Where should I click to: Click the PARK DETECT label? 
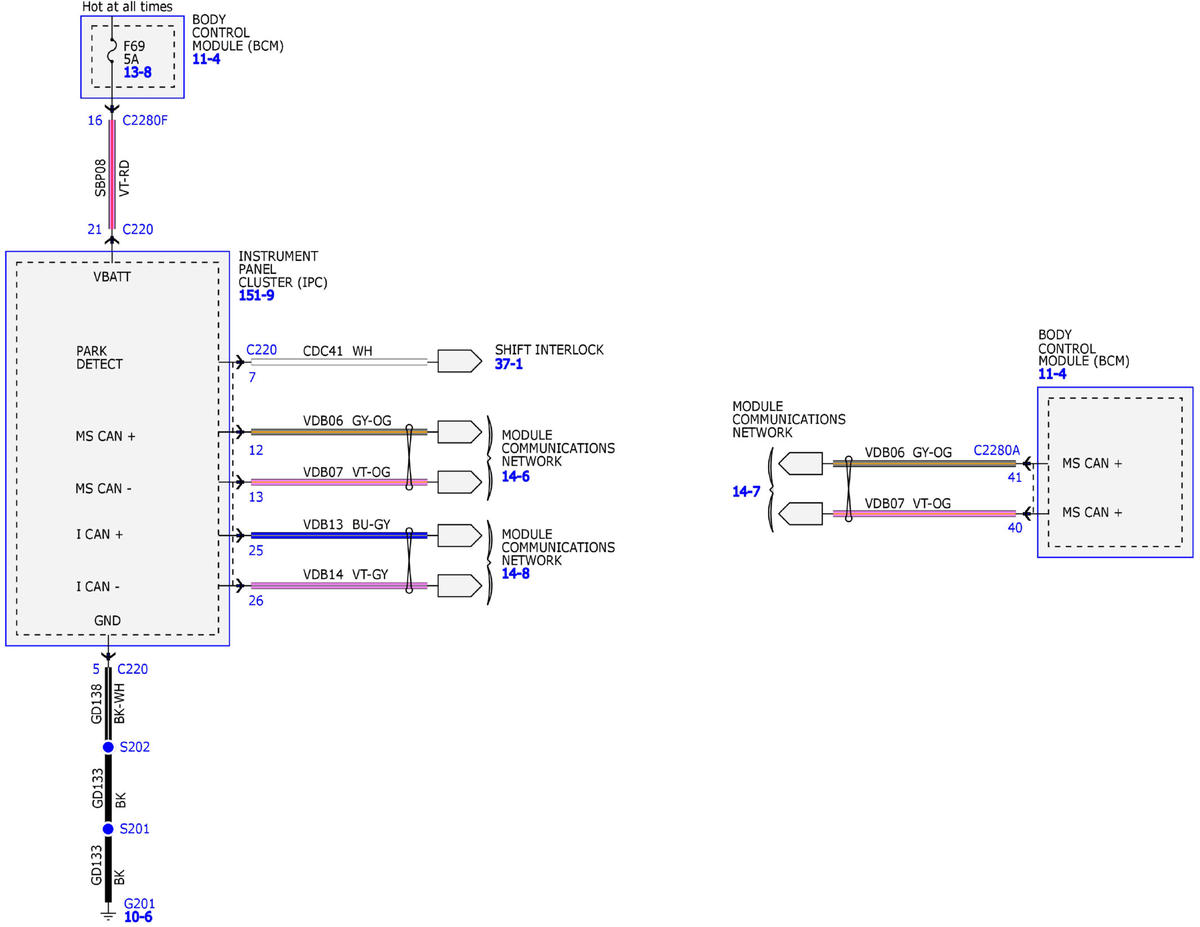[100, 357]
